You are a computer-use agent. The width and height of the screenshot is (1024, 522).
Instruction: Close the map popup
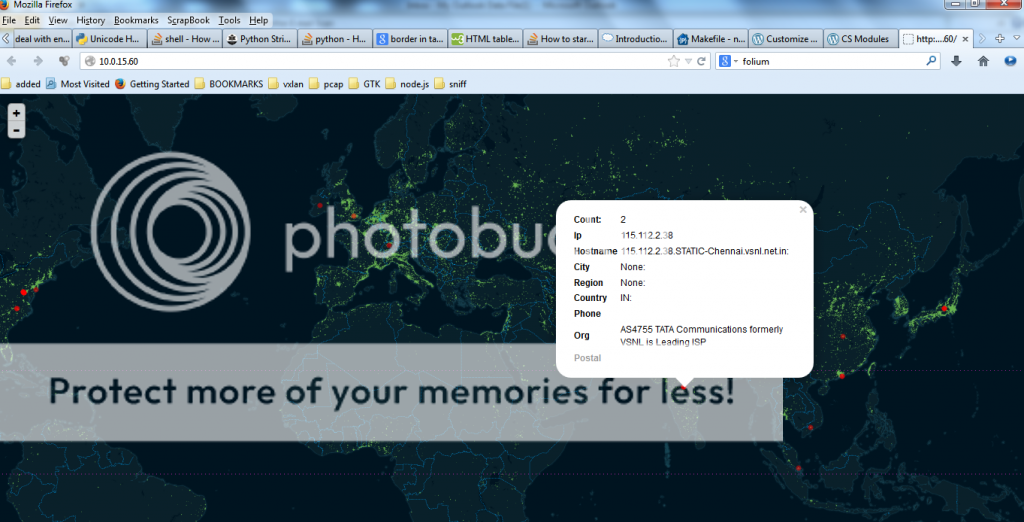click(x=802, y=210)
